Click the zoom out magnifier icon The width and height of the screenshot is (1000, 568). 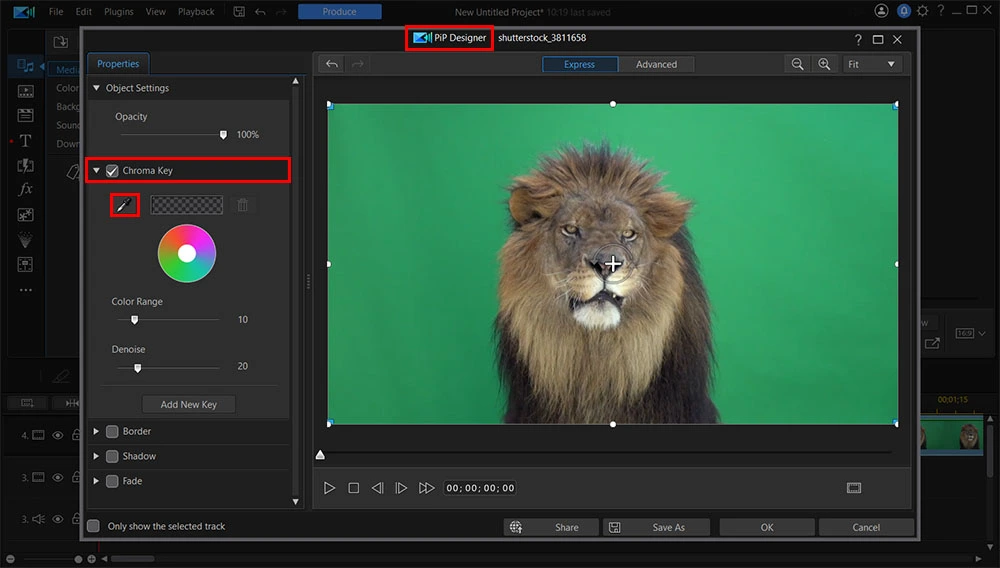pos(798,64)
